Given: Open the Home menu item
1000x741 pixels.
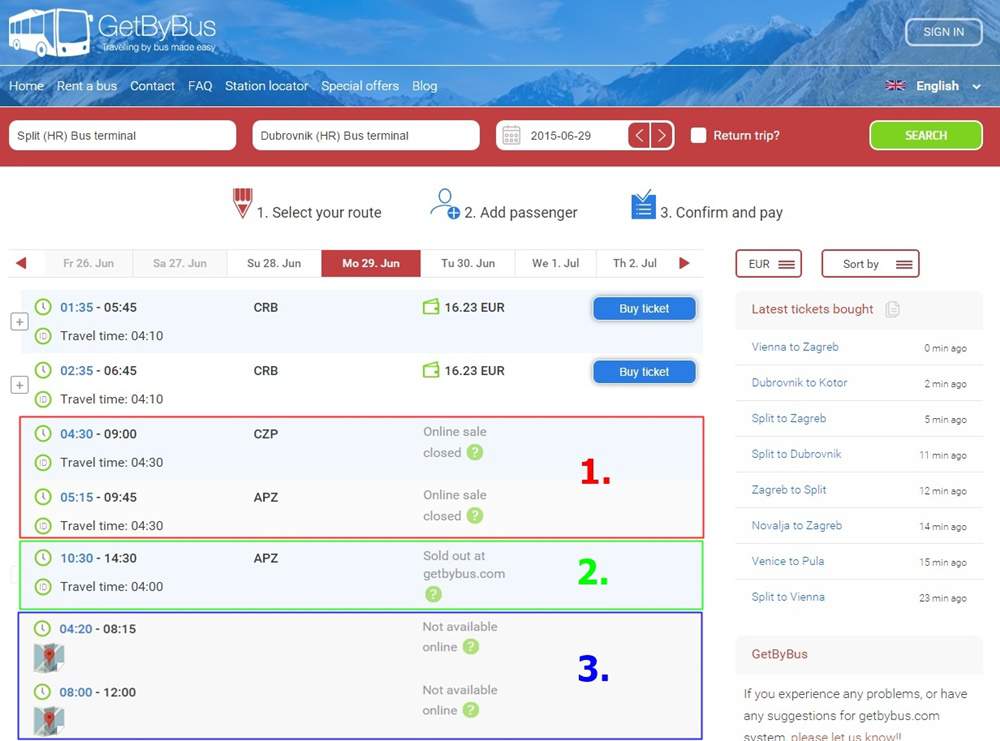Looking at the screenshot, I should click(26, 86).
